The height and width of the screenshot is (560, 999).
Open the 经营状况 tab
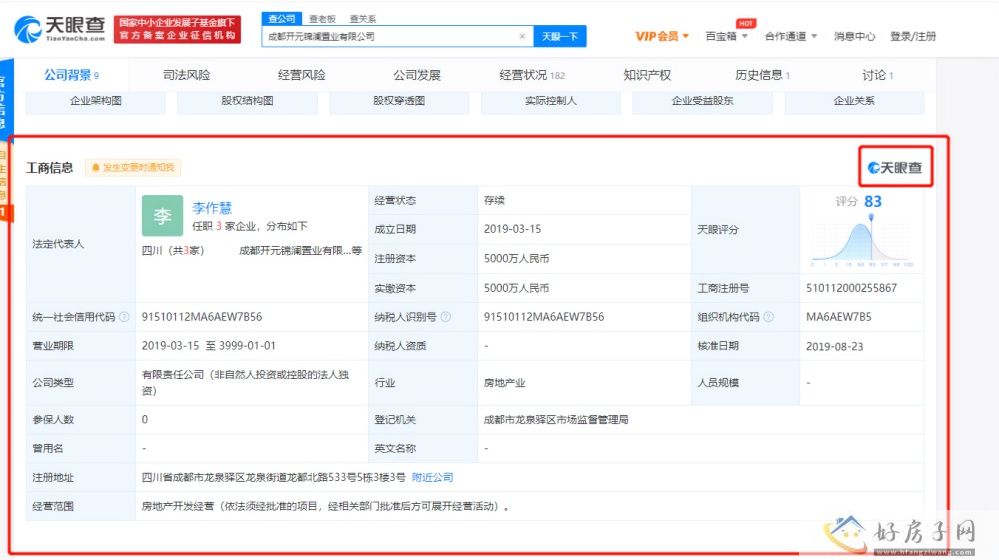tap(532, 75)
